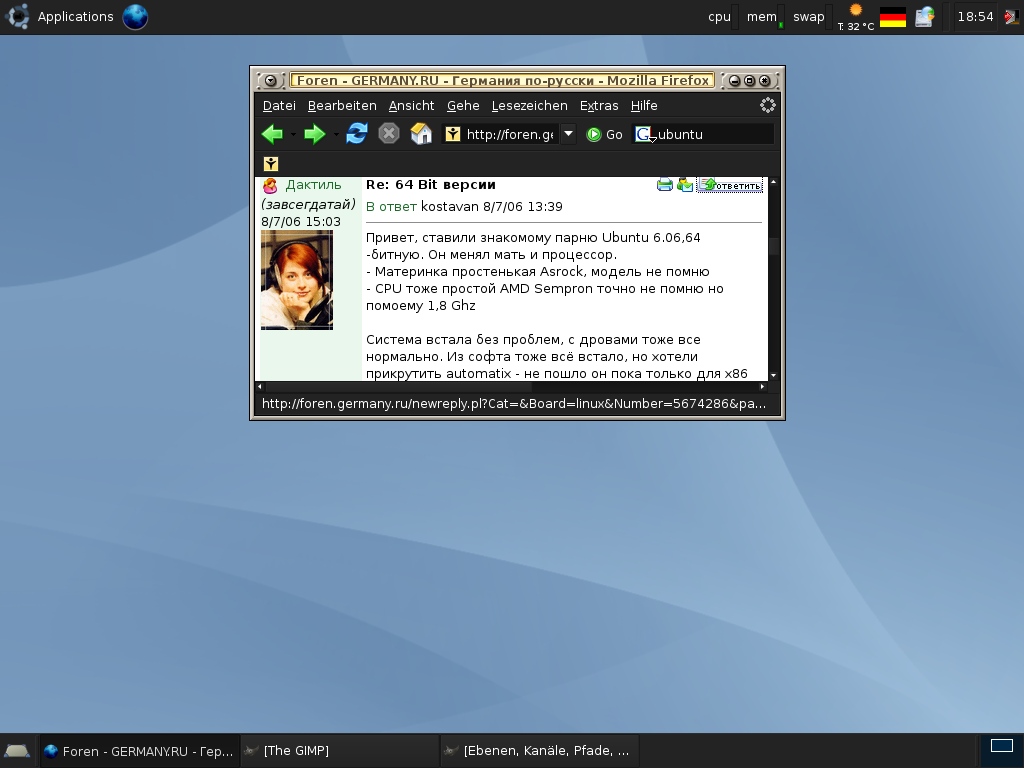1024x768 pixels.
Task: Open the forward-history dropdown arrow
Action: [x=336, y=135]
